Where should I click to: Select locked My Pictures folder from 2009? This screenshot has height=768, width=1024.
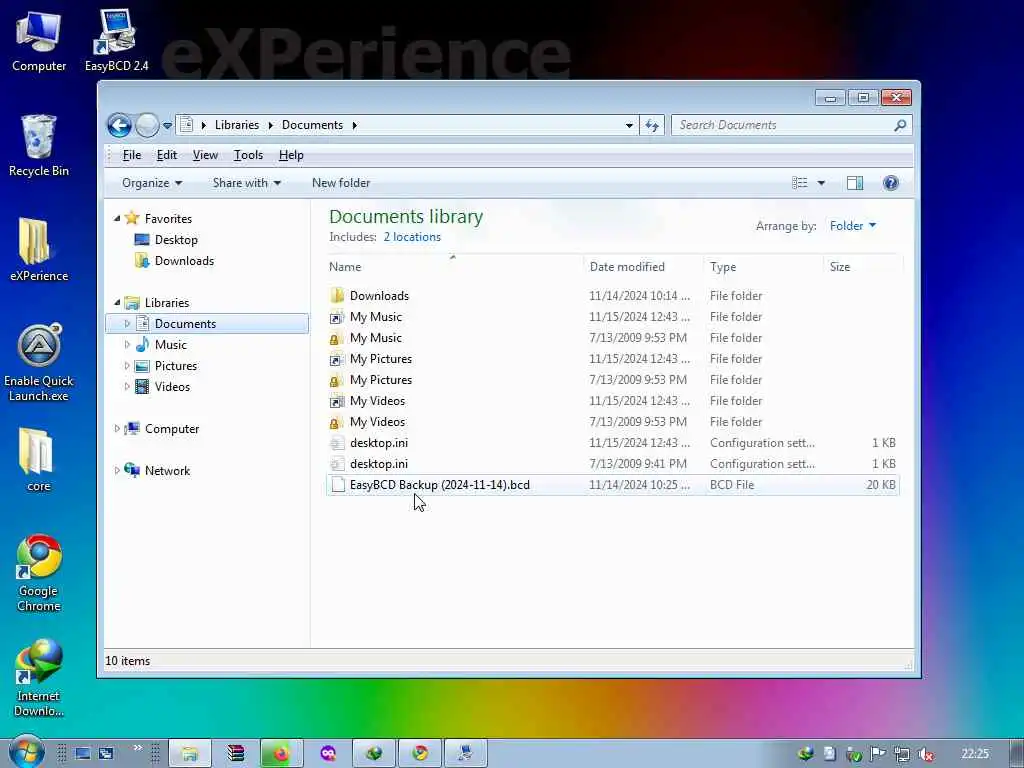pyautogui.click(x=613, y=379)
